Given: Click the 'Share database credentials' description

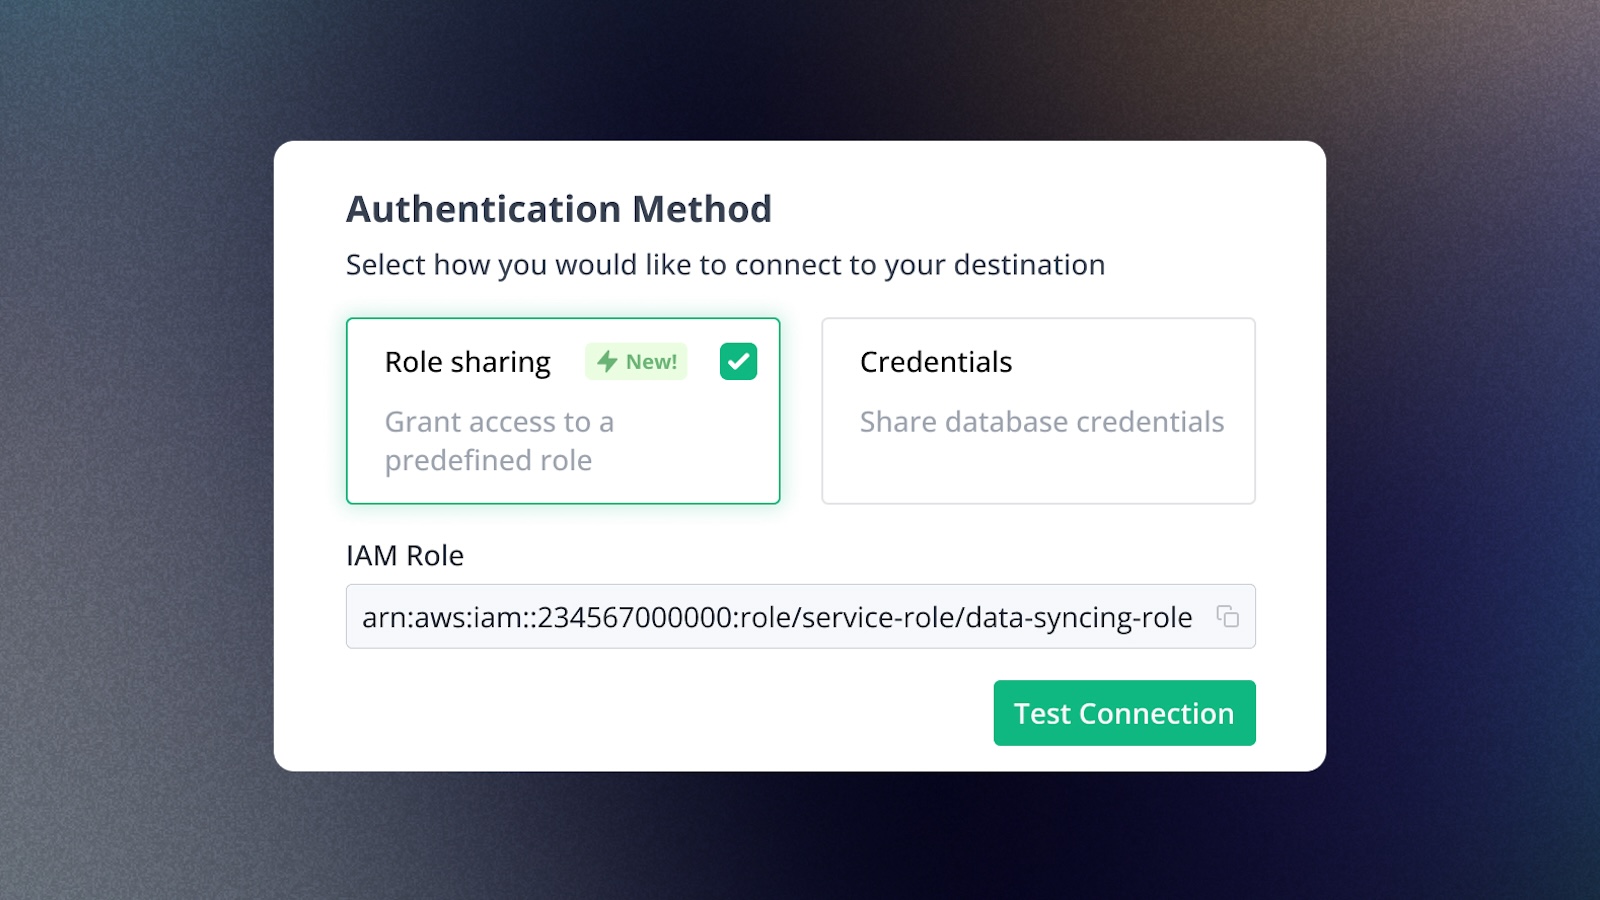Looking at the screenshot, I should click(1041, 422).
